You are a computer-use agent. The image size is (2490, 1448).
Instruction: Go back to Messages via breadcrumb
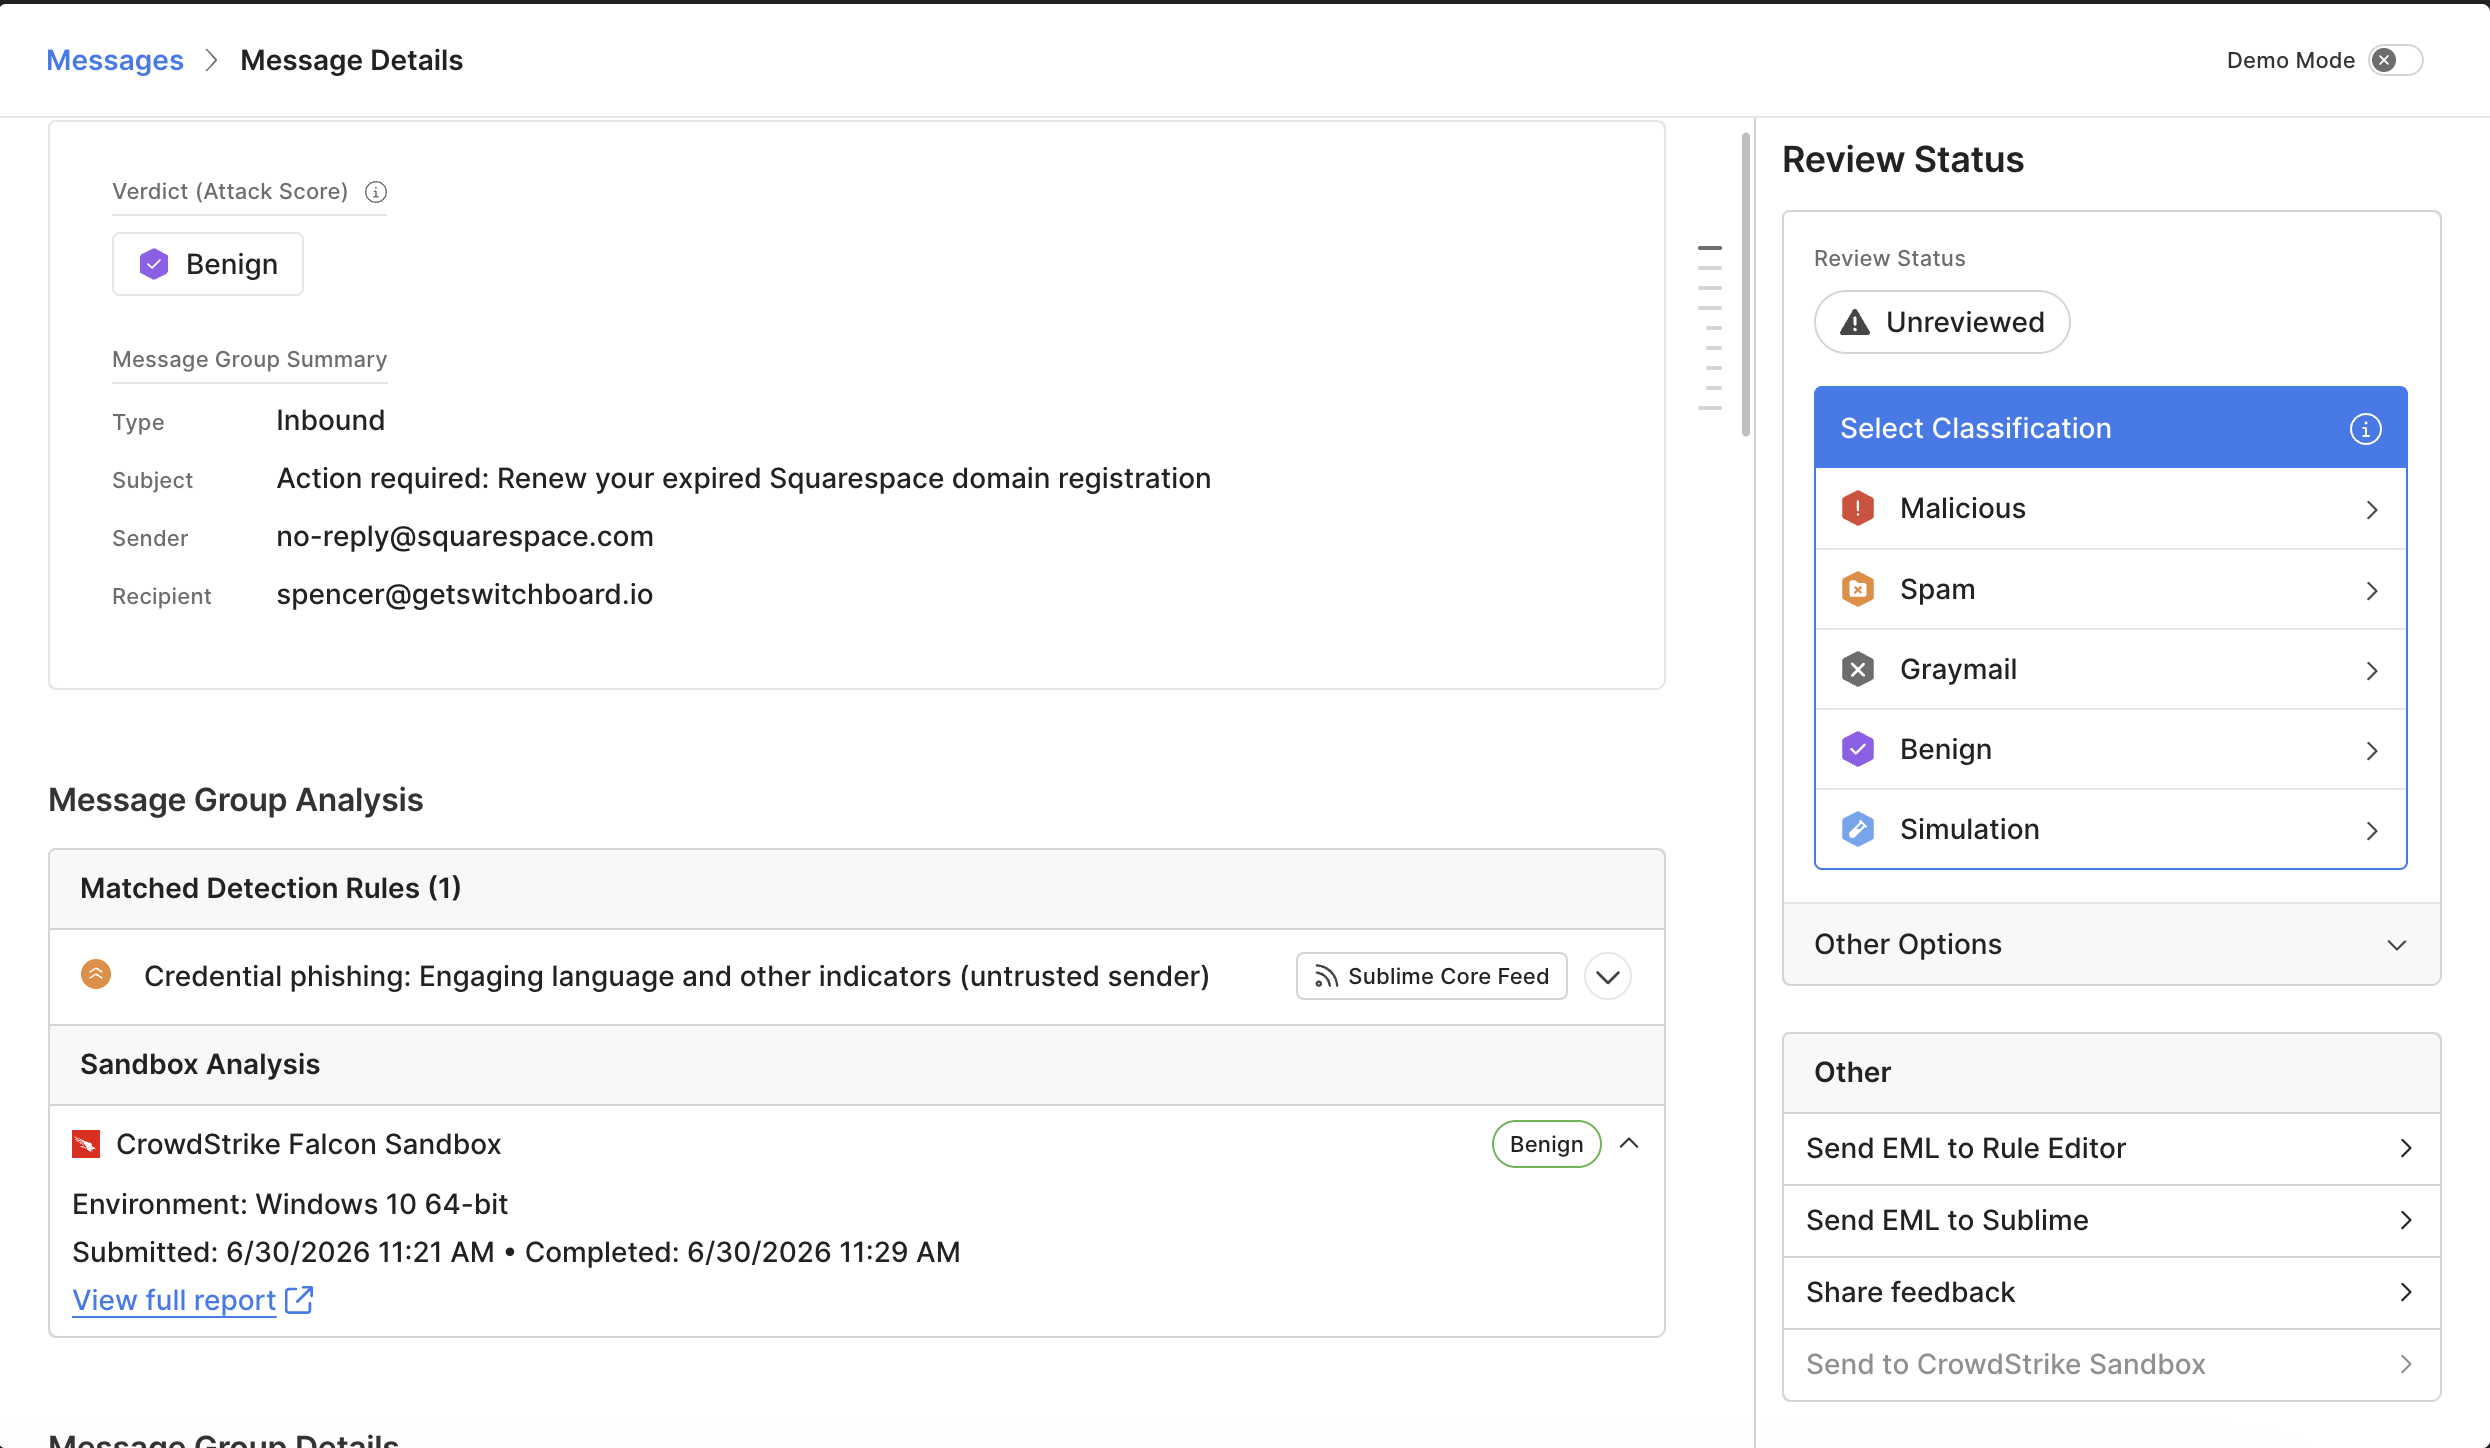pos(115,60)
